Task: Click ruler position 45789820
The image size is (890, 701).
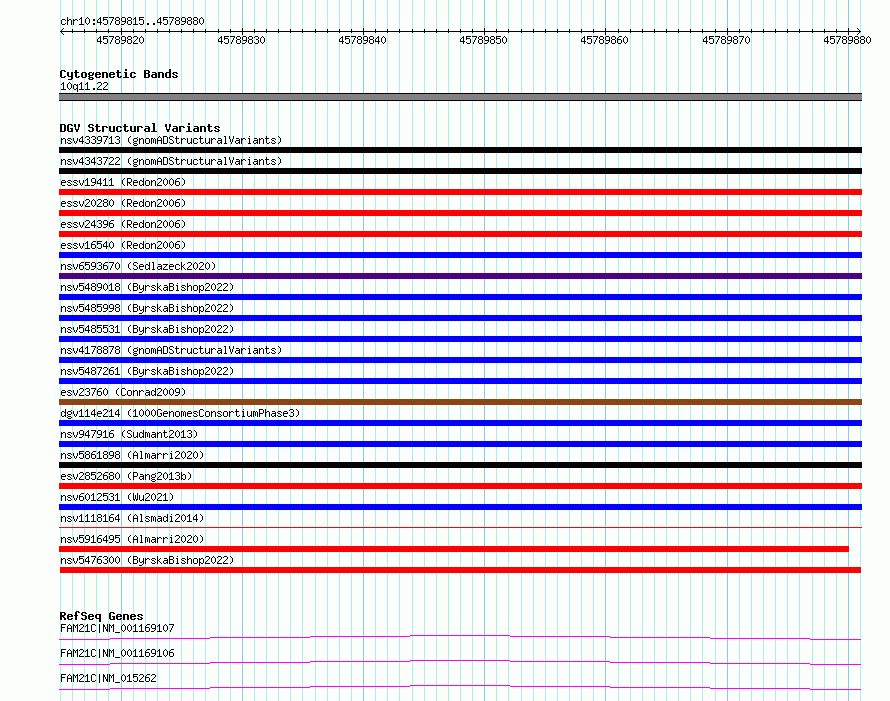Action: (x=120, y=40)
